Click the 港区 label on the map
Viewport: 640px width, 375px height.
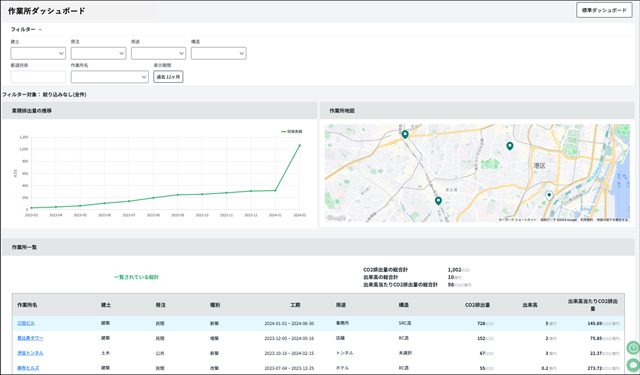pyautogui.click(x=539, y=166)
